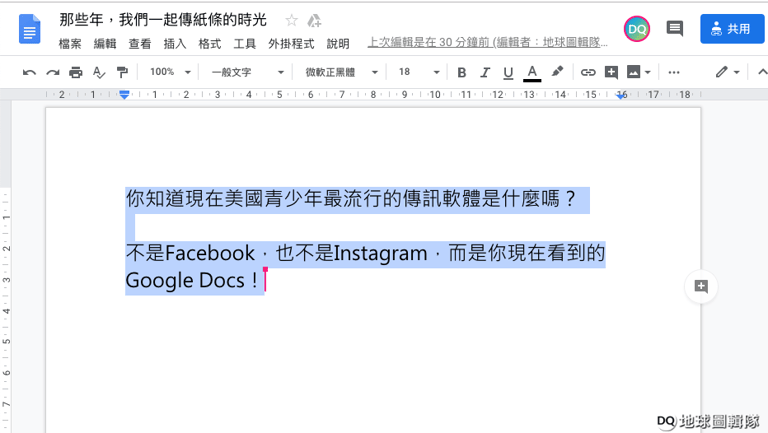The height and width of the screenshot is (433, 768).
Task: Open the 一般文字 paragraph style dropdown
Action: [x=247, y=72]
